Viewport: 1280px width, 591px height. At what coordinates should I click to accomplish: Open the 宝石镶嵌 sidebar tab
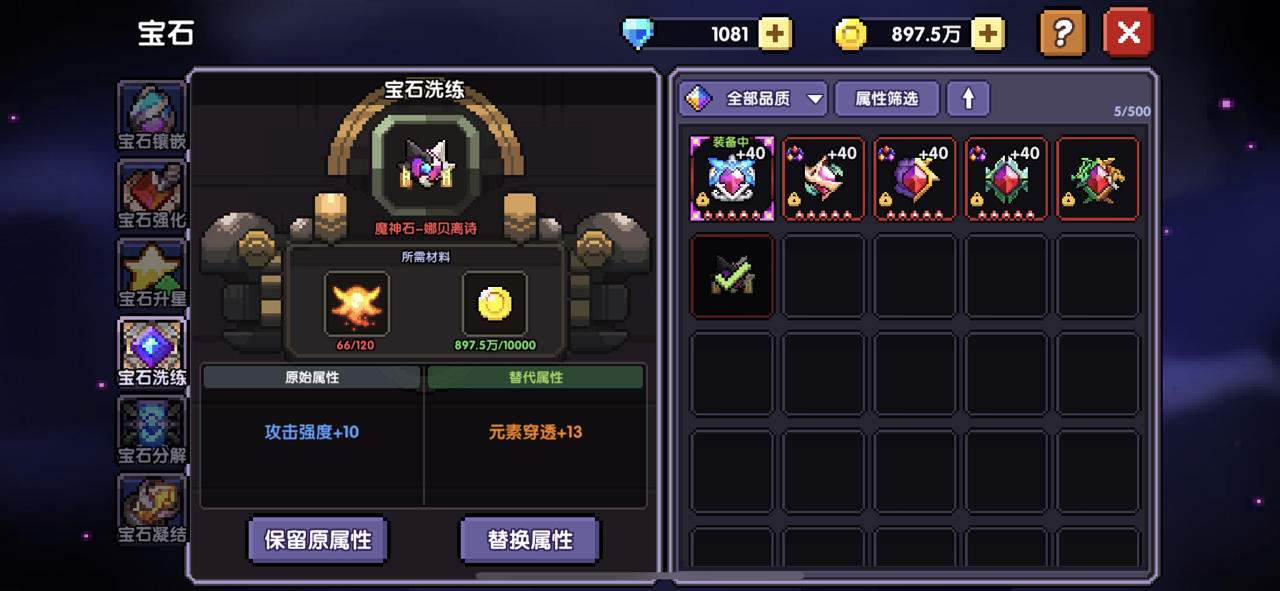151,117
